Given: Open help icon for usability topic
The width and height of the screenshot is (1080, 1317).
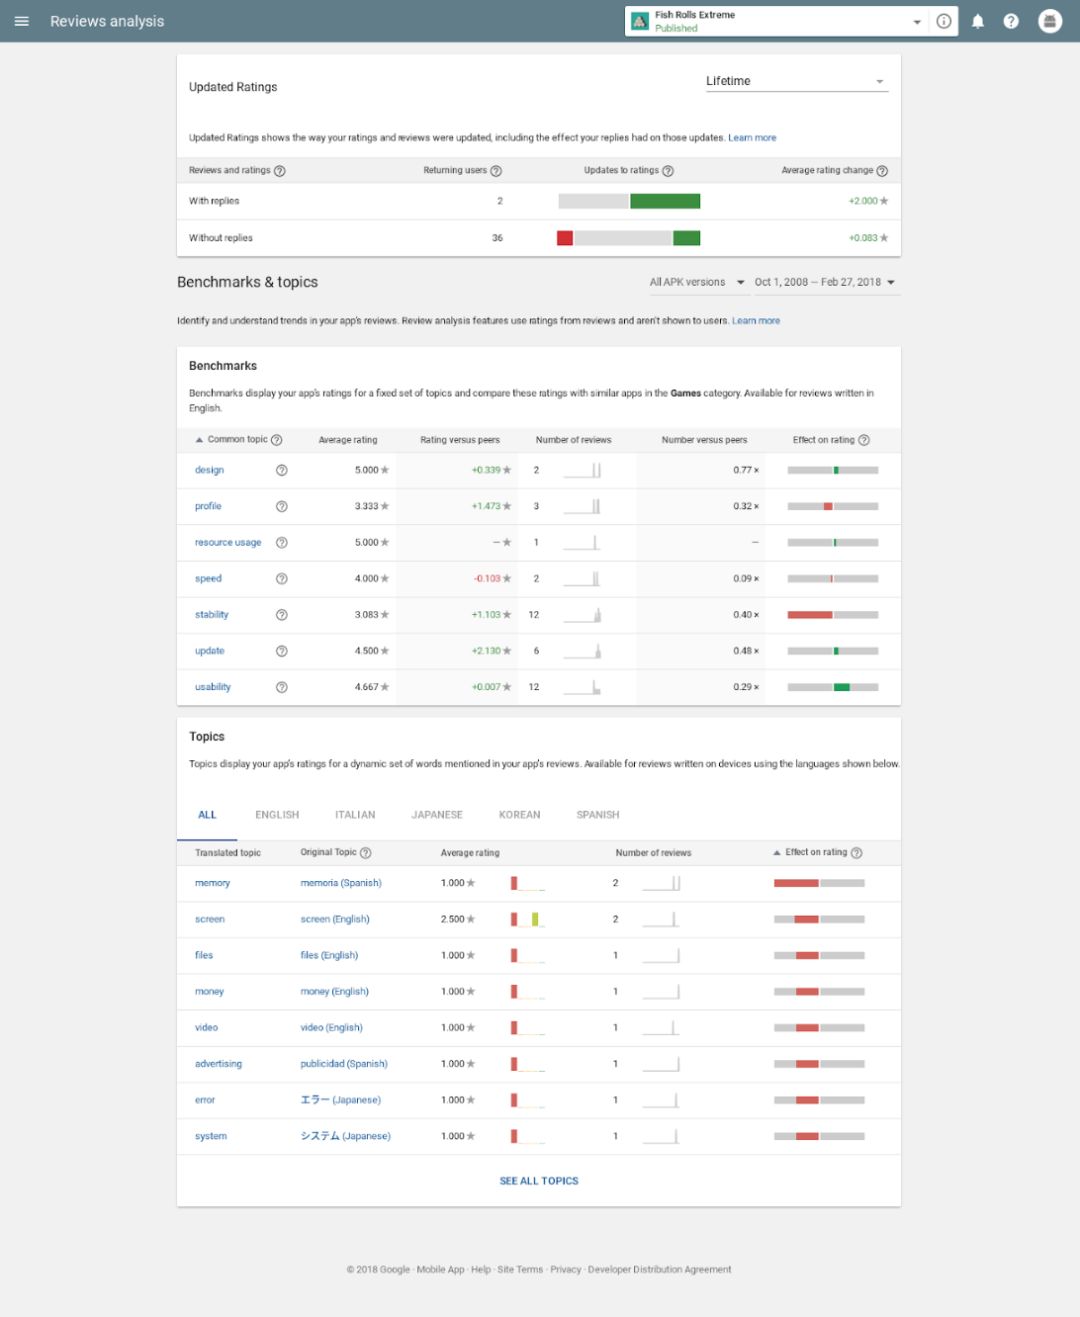Looking at the screenshot, I should pyautogui.click(x=282, y=687).
